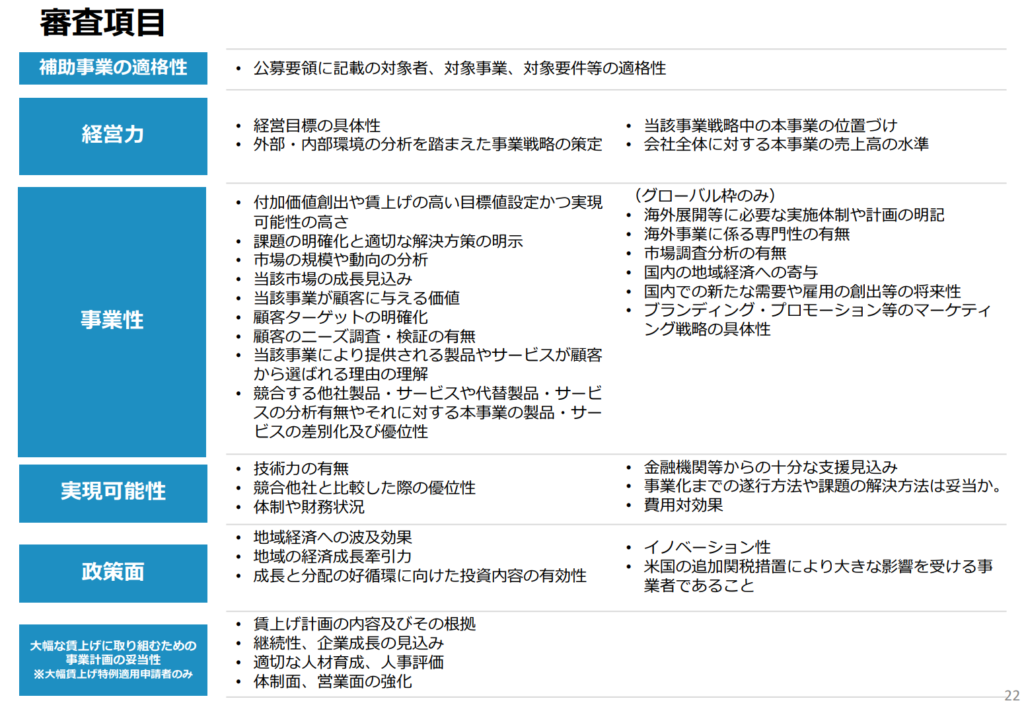Click the （グローバル枠のみ） heading text
The width and height of the screenshot is (1024, 713).
coord(704,195)
